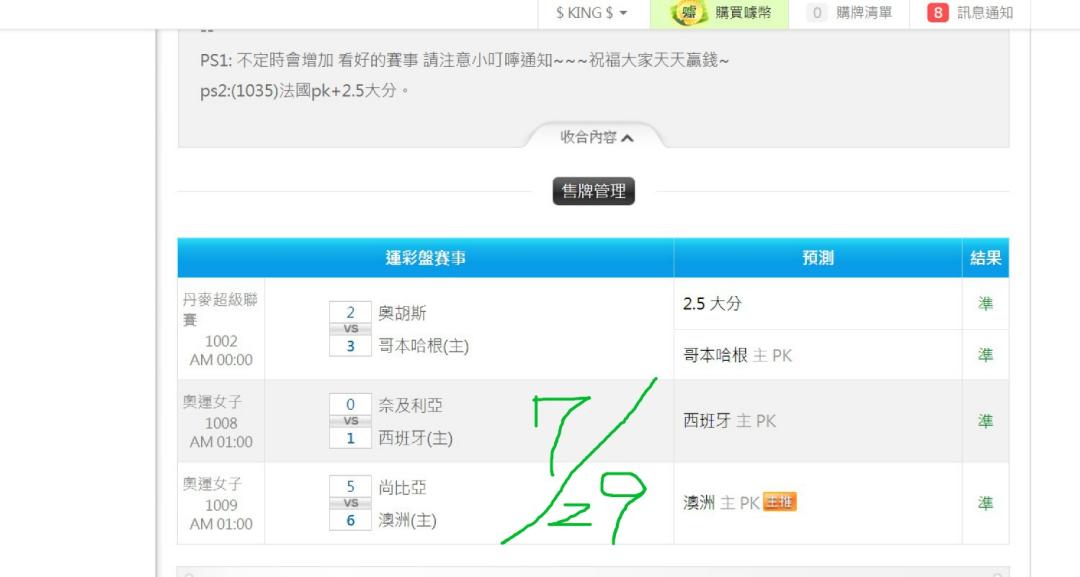The image size is (1080, 577).
Task: Click the red 8 notification badge
Action: coord(937,12)
